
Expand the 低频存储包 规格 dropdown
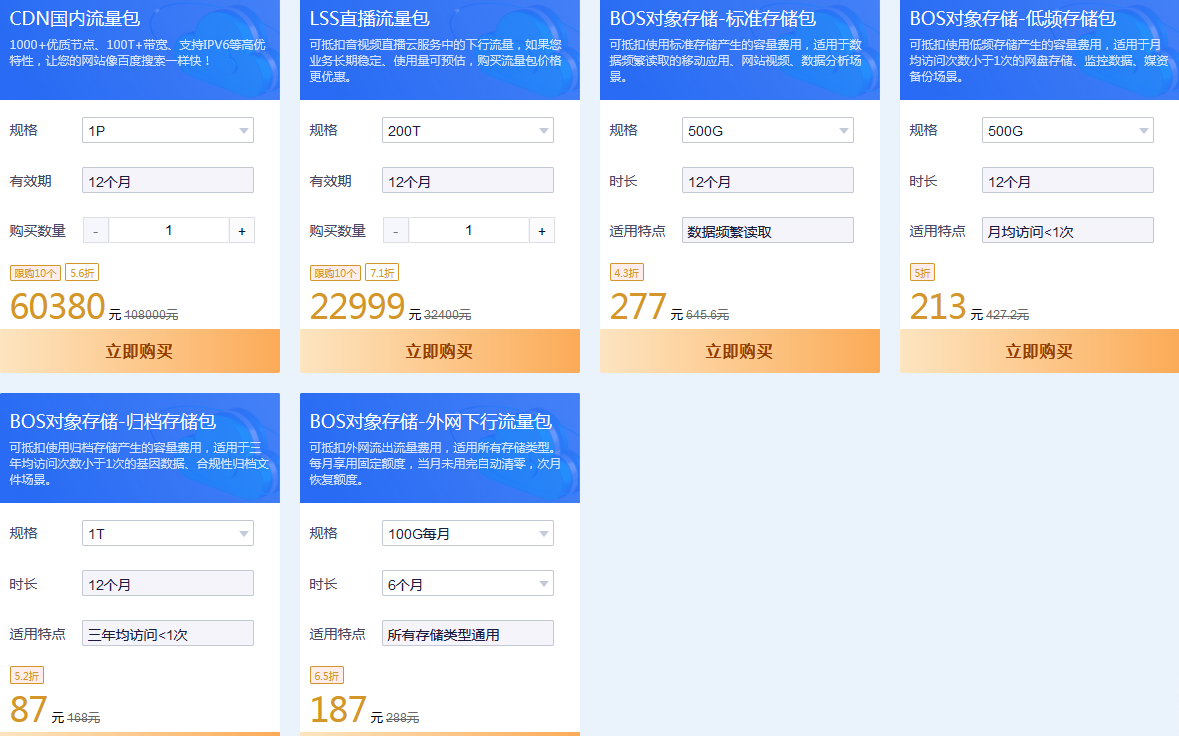point(1068,130)
